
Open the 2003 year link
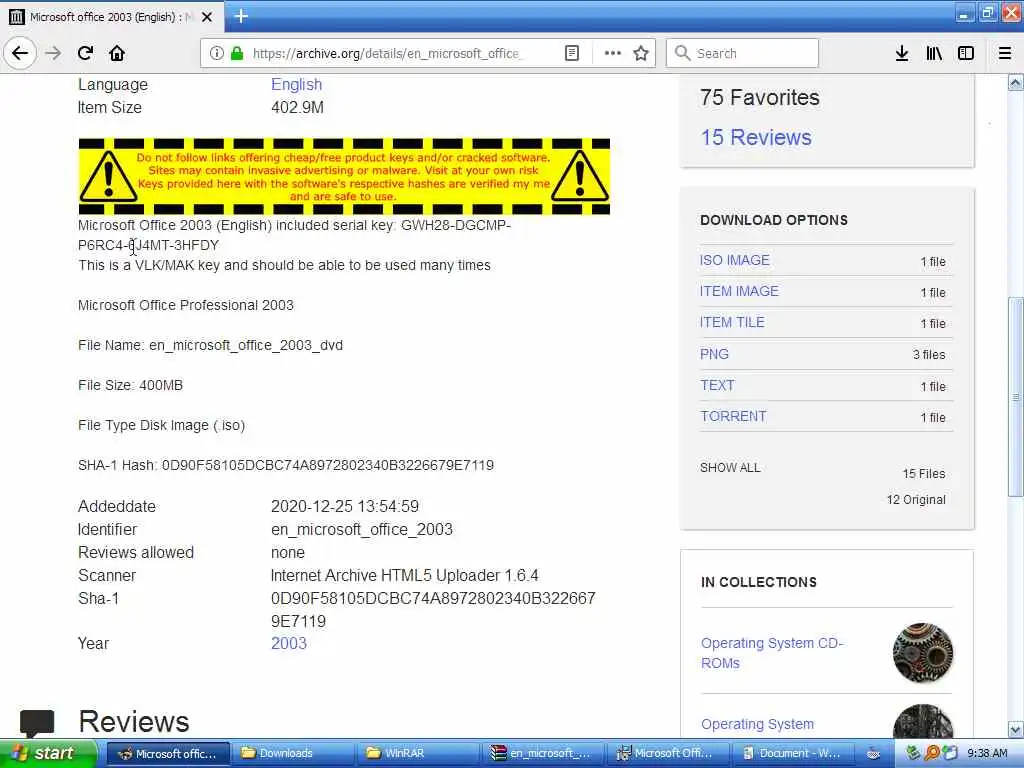click(289, 643)
